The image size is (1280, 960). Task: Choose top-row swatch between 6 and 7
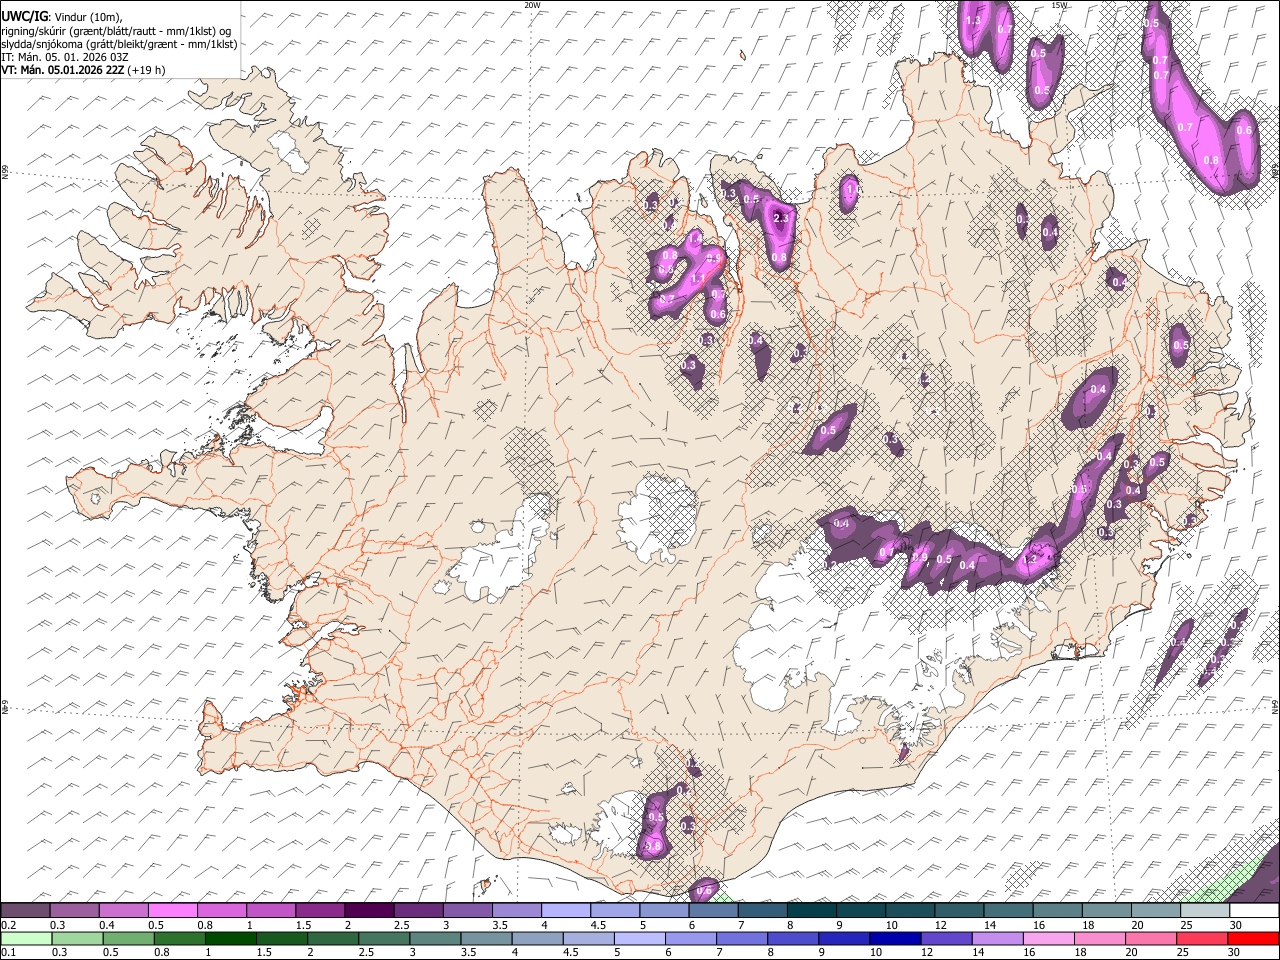coord(713,911)
